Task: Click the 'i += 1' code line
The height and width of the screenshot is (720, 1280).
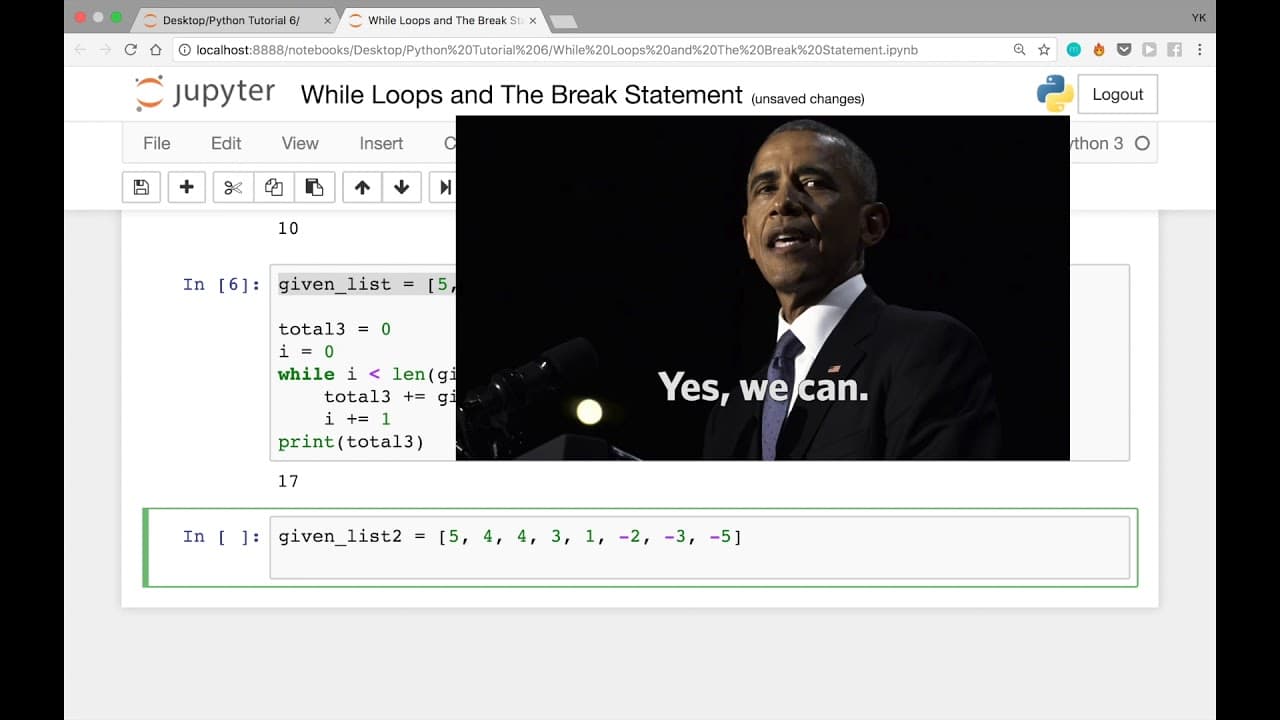Action: 357,419
